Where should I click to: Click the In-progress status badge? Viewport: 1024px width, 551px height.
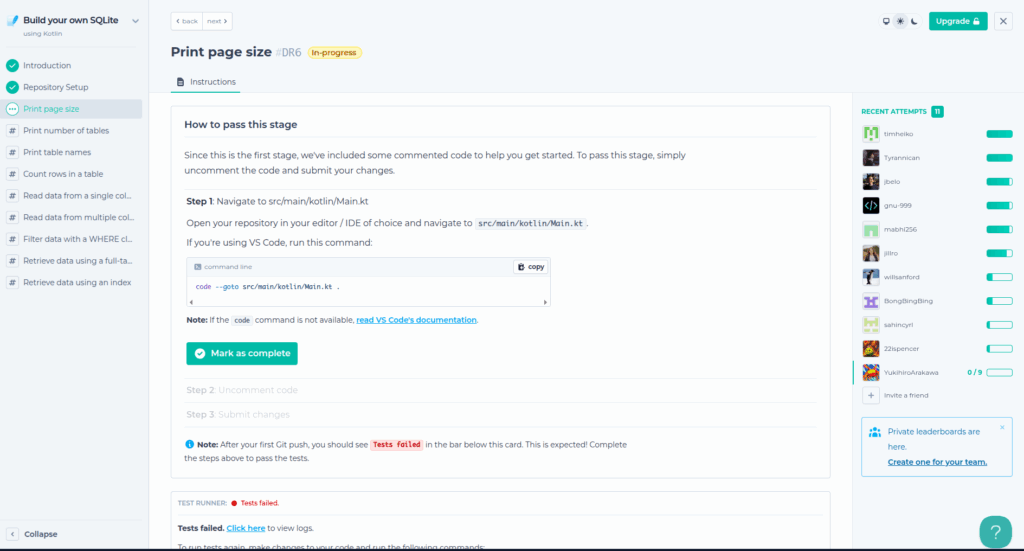pyautogui.click(x=334, y=52)
